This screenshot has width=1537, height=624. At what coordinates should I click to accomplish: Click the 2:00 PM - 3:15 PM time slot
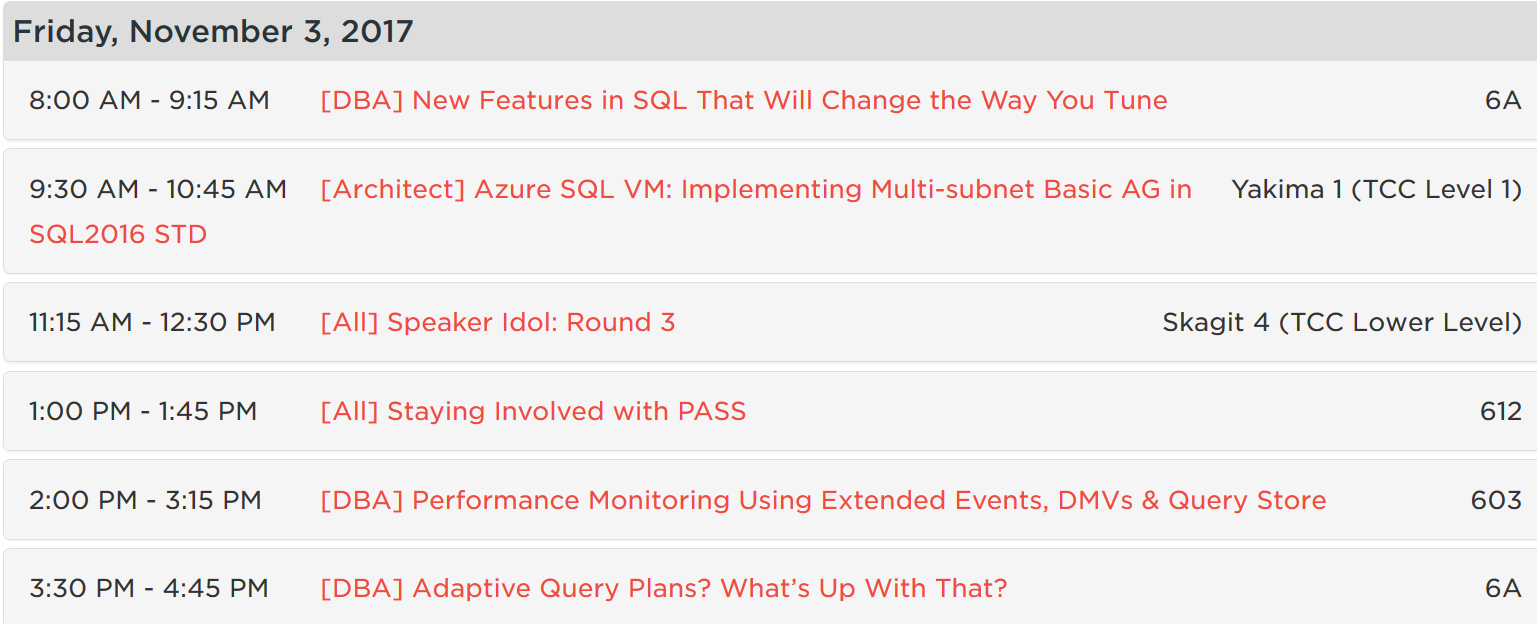(x=145, y=500)
